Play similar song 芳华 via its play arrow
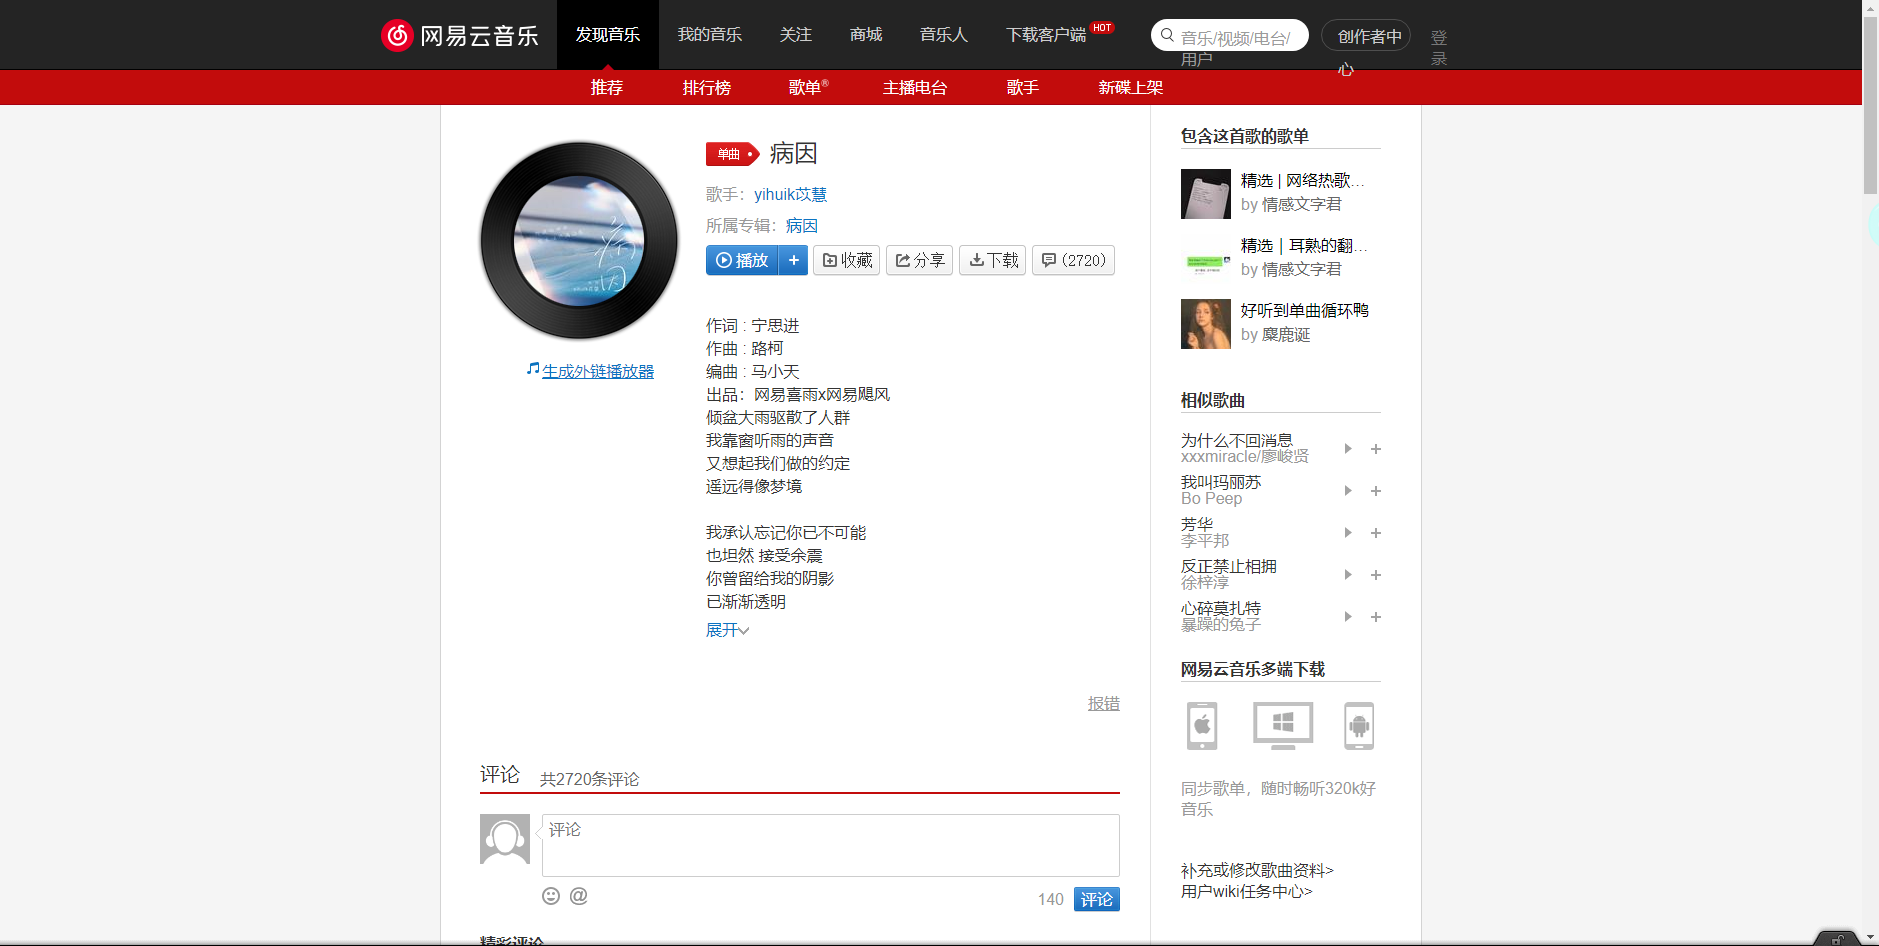Image resolution: width=1879 pixels, height=946 pixels. [x=1347, y=533]
